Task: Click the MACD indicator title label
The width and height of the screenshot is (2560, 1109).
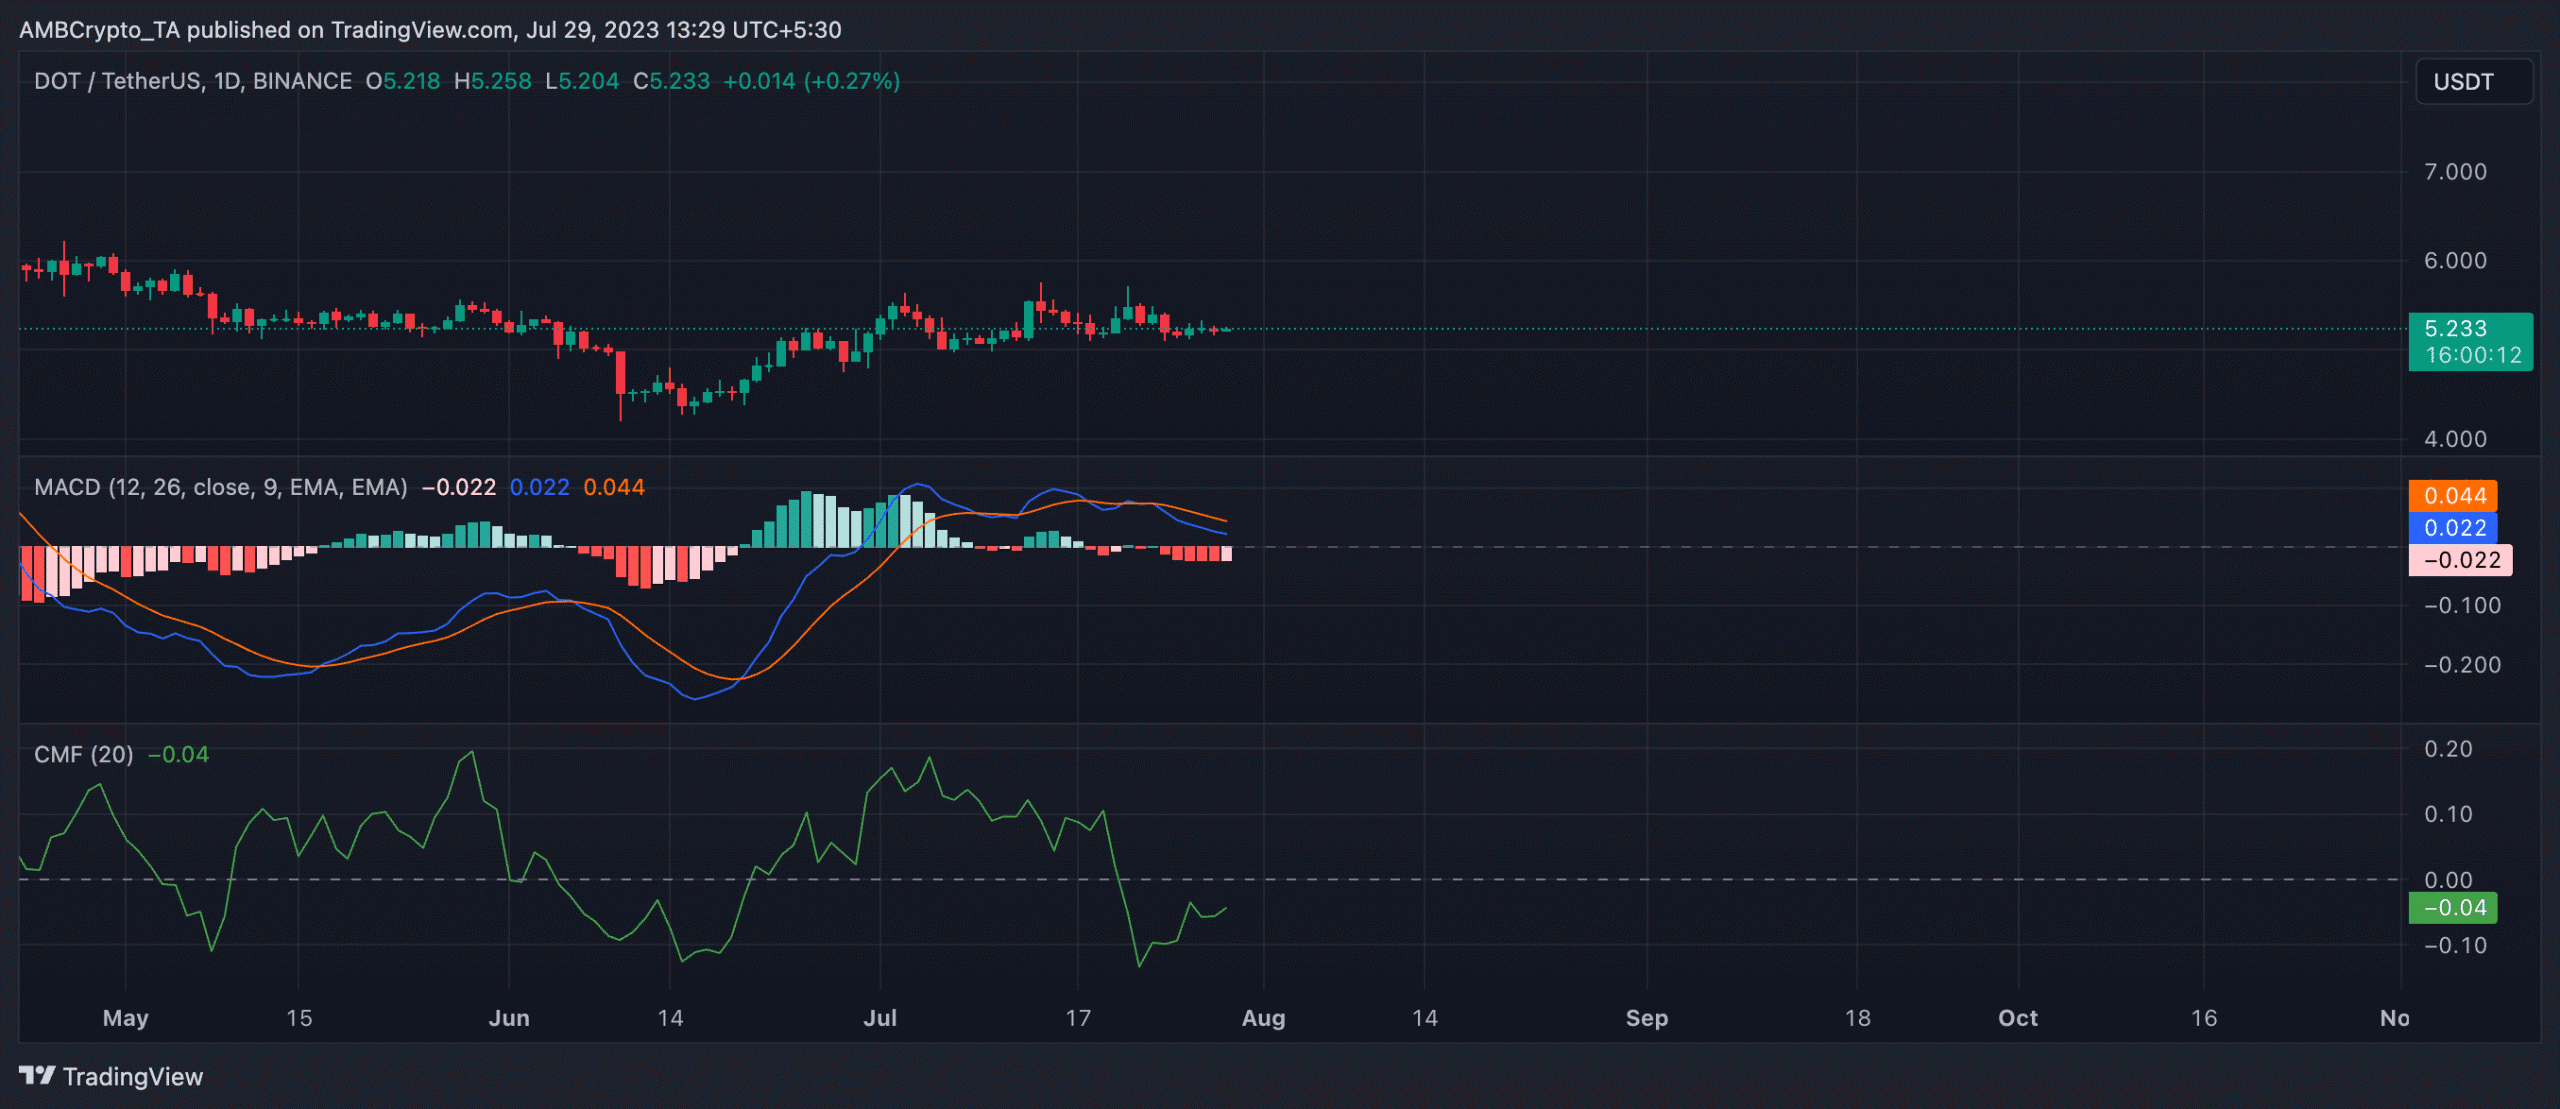Action: pyautogui.click(x=220, y=488)
